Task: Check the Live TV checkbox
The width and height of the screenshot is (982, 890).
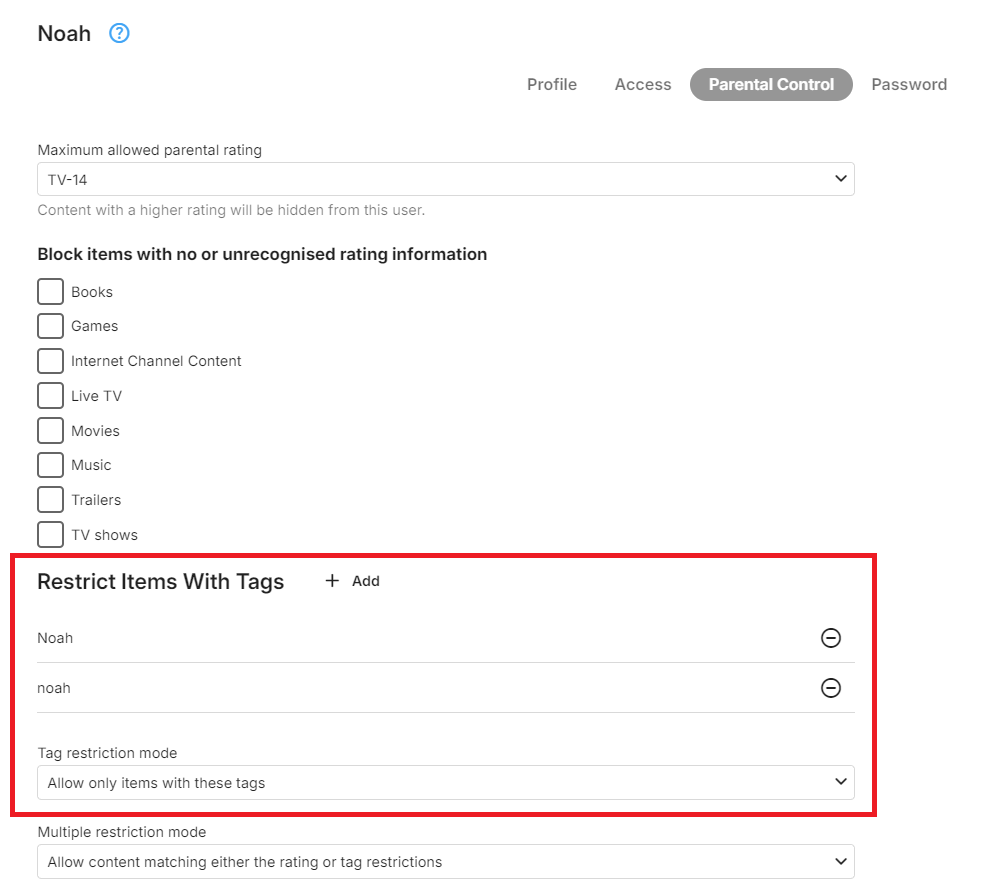Action: coord(51,396)
